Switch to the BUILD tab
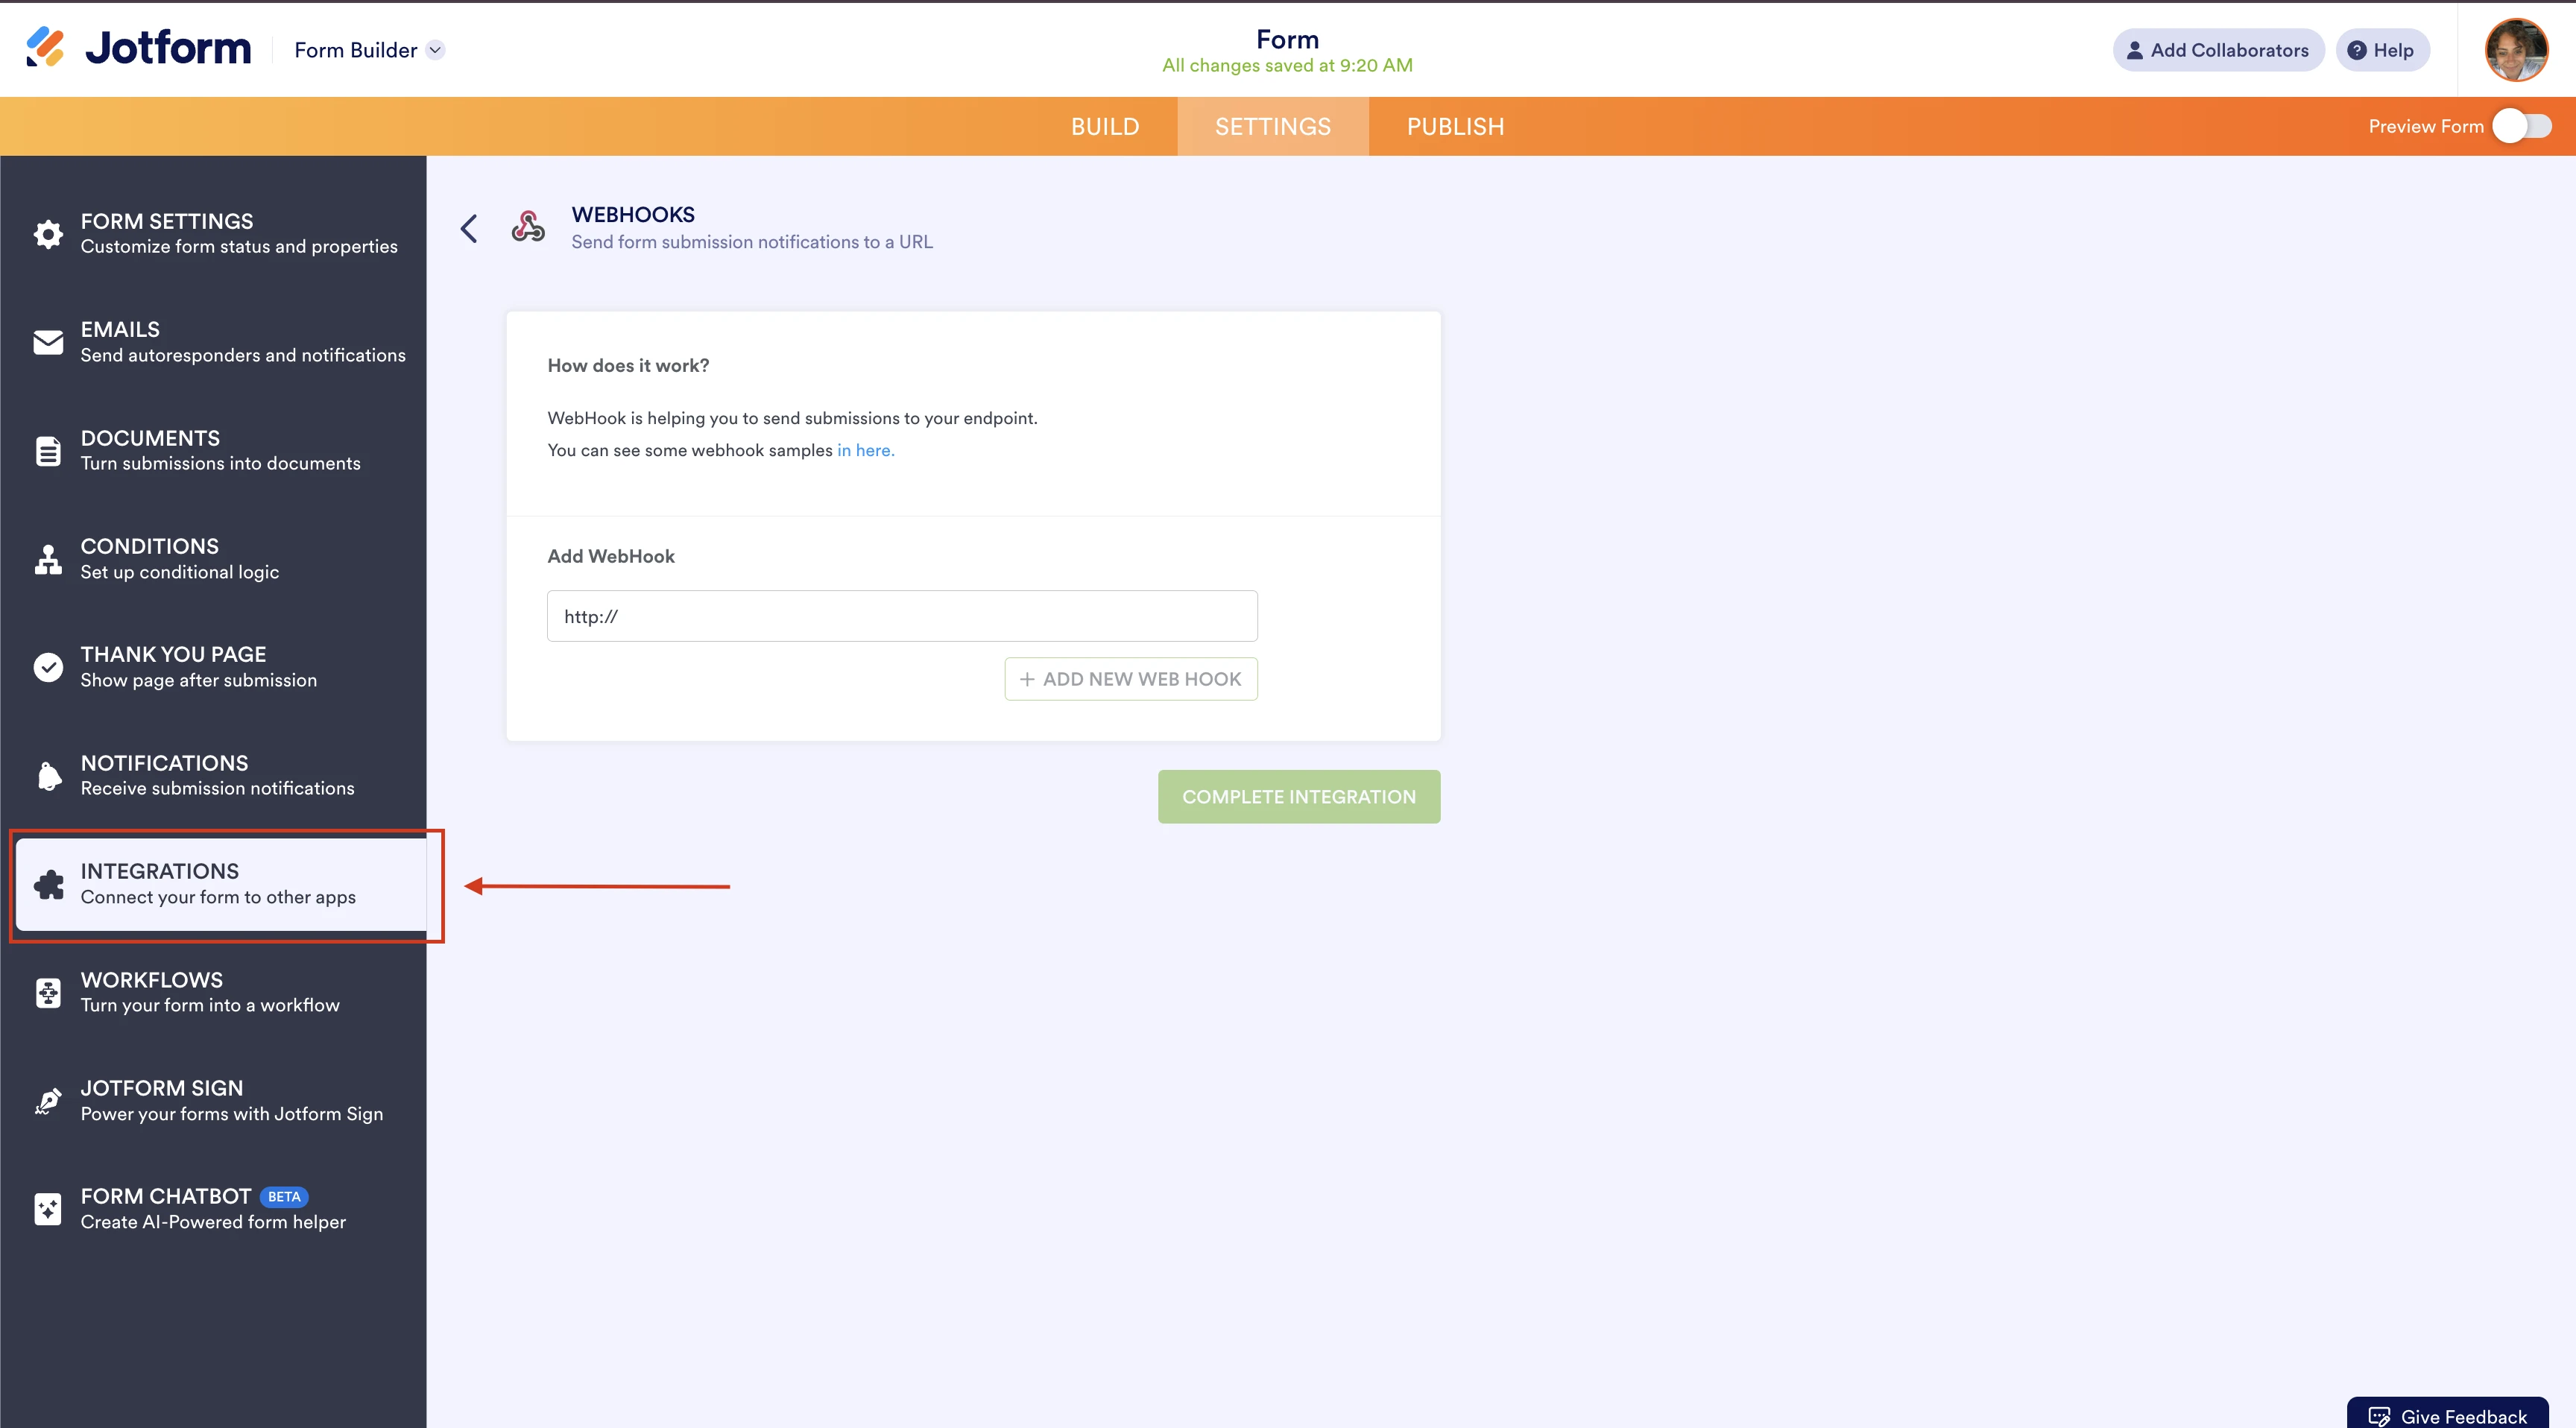This screenshot has height=1428, width=2576. click(x=1105, y=126)
